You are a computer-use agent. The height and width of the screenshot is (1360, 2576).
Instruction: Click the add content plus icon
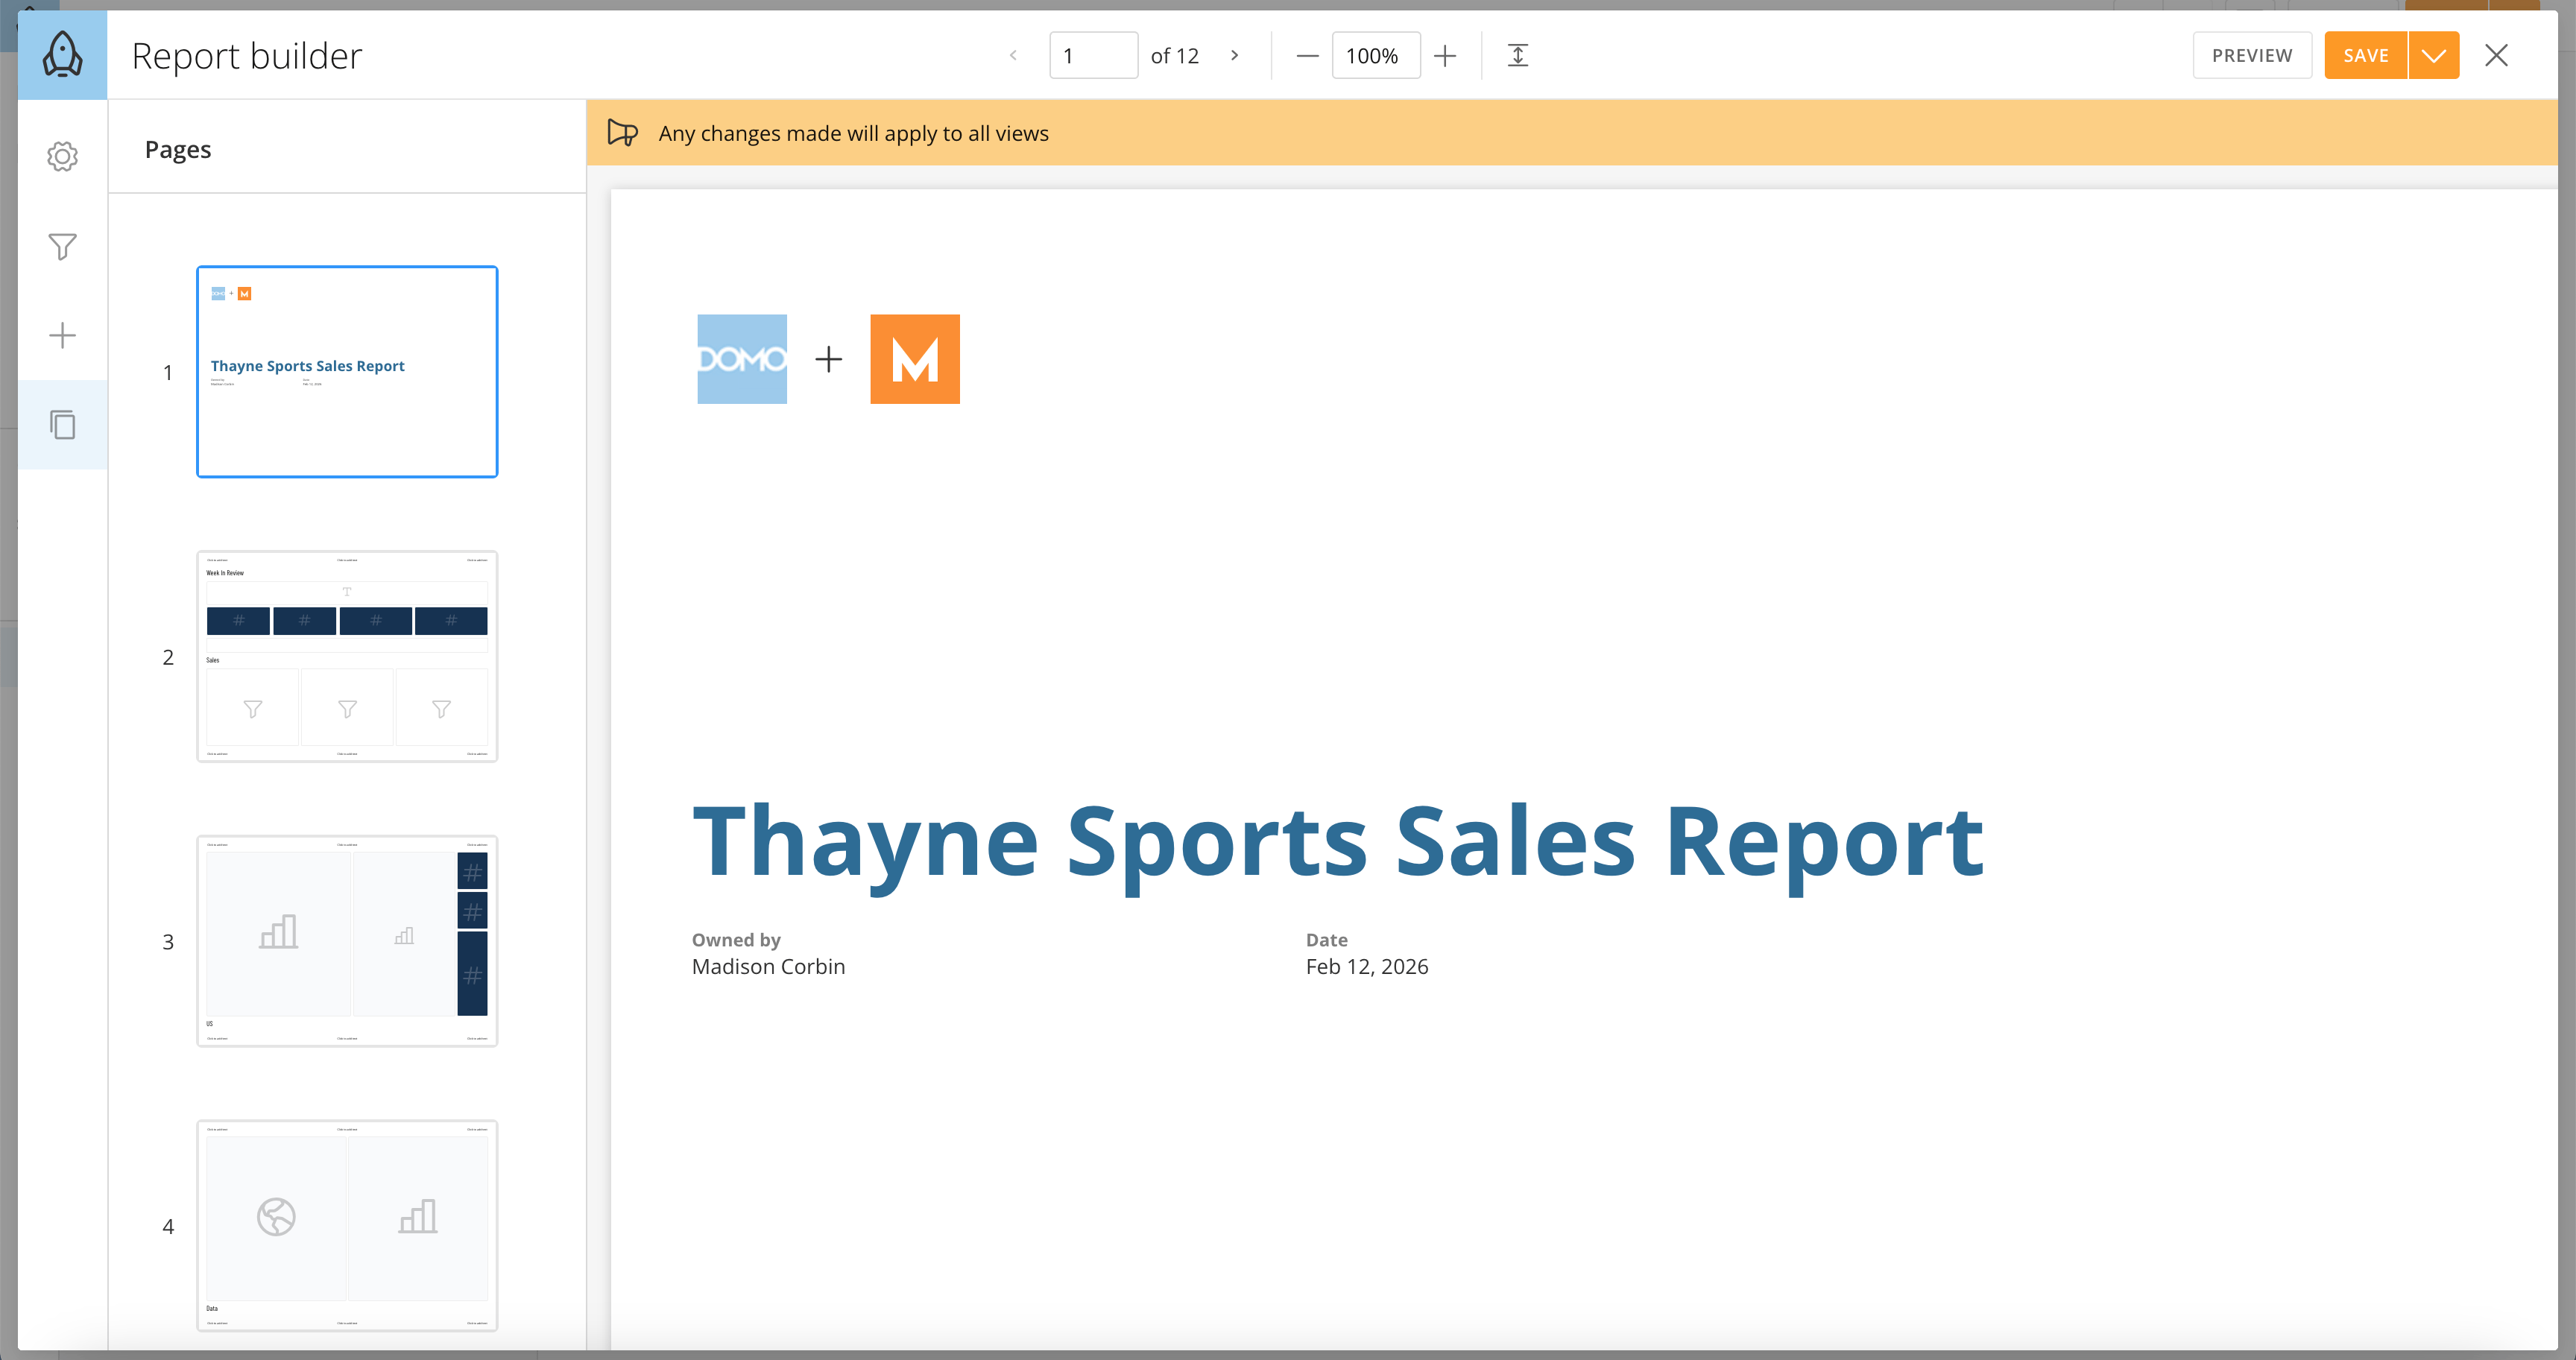[x=62, y=335]
